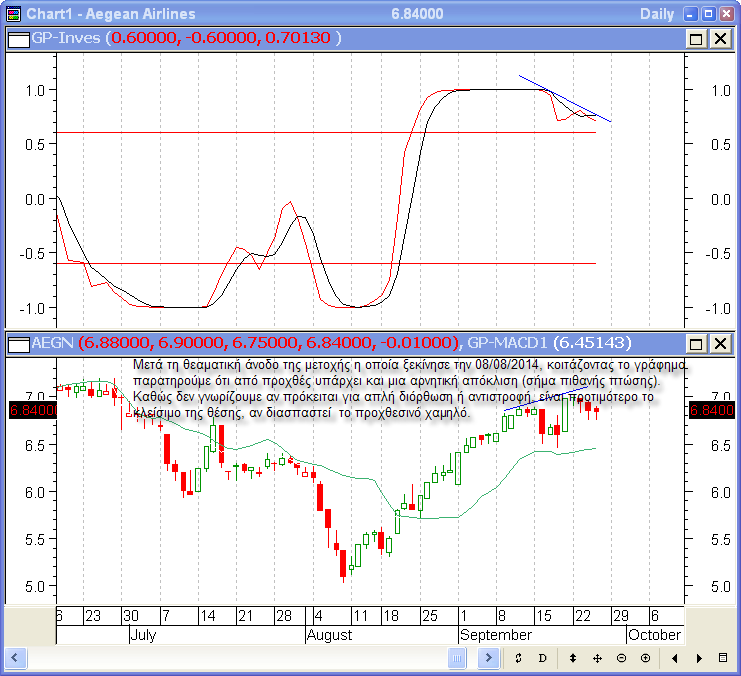Click the refresh/reload chart icon in bottom toolbar
The height and width of the screenshot is (676, 741).
[518, 658]
